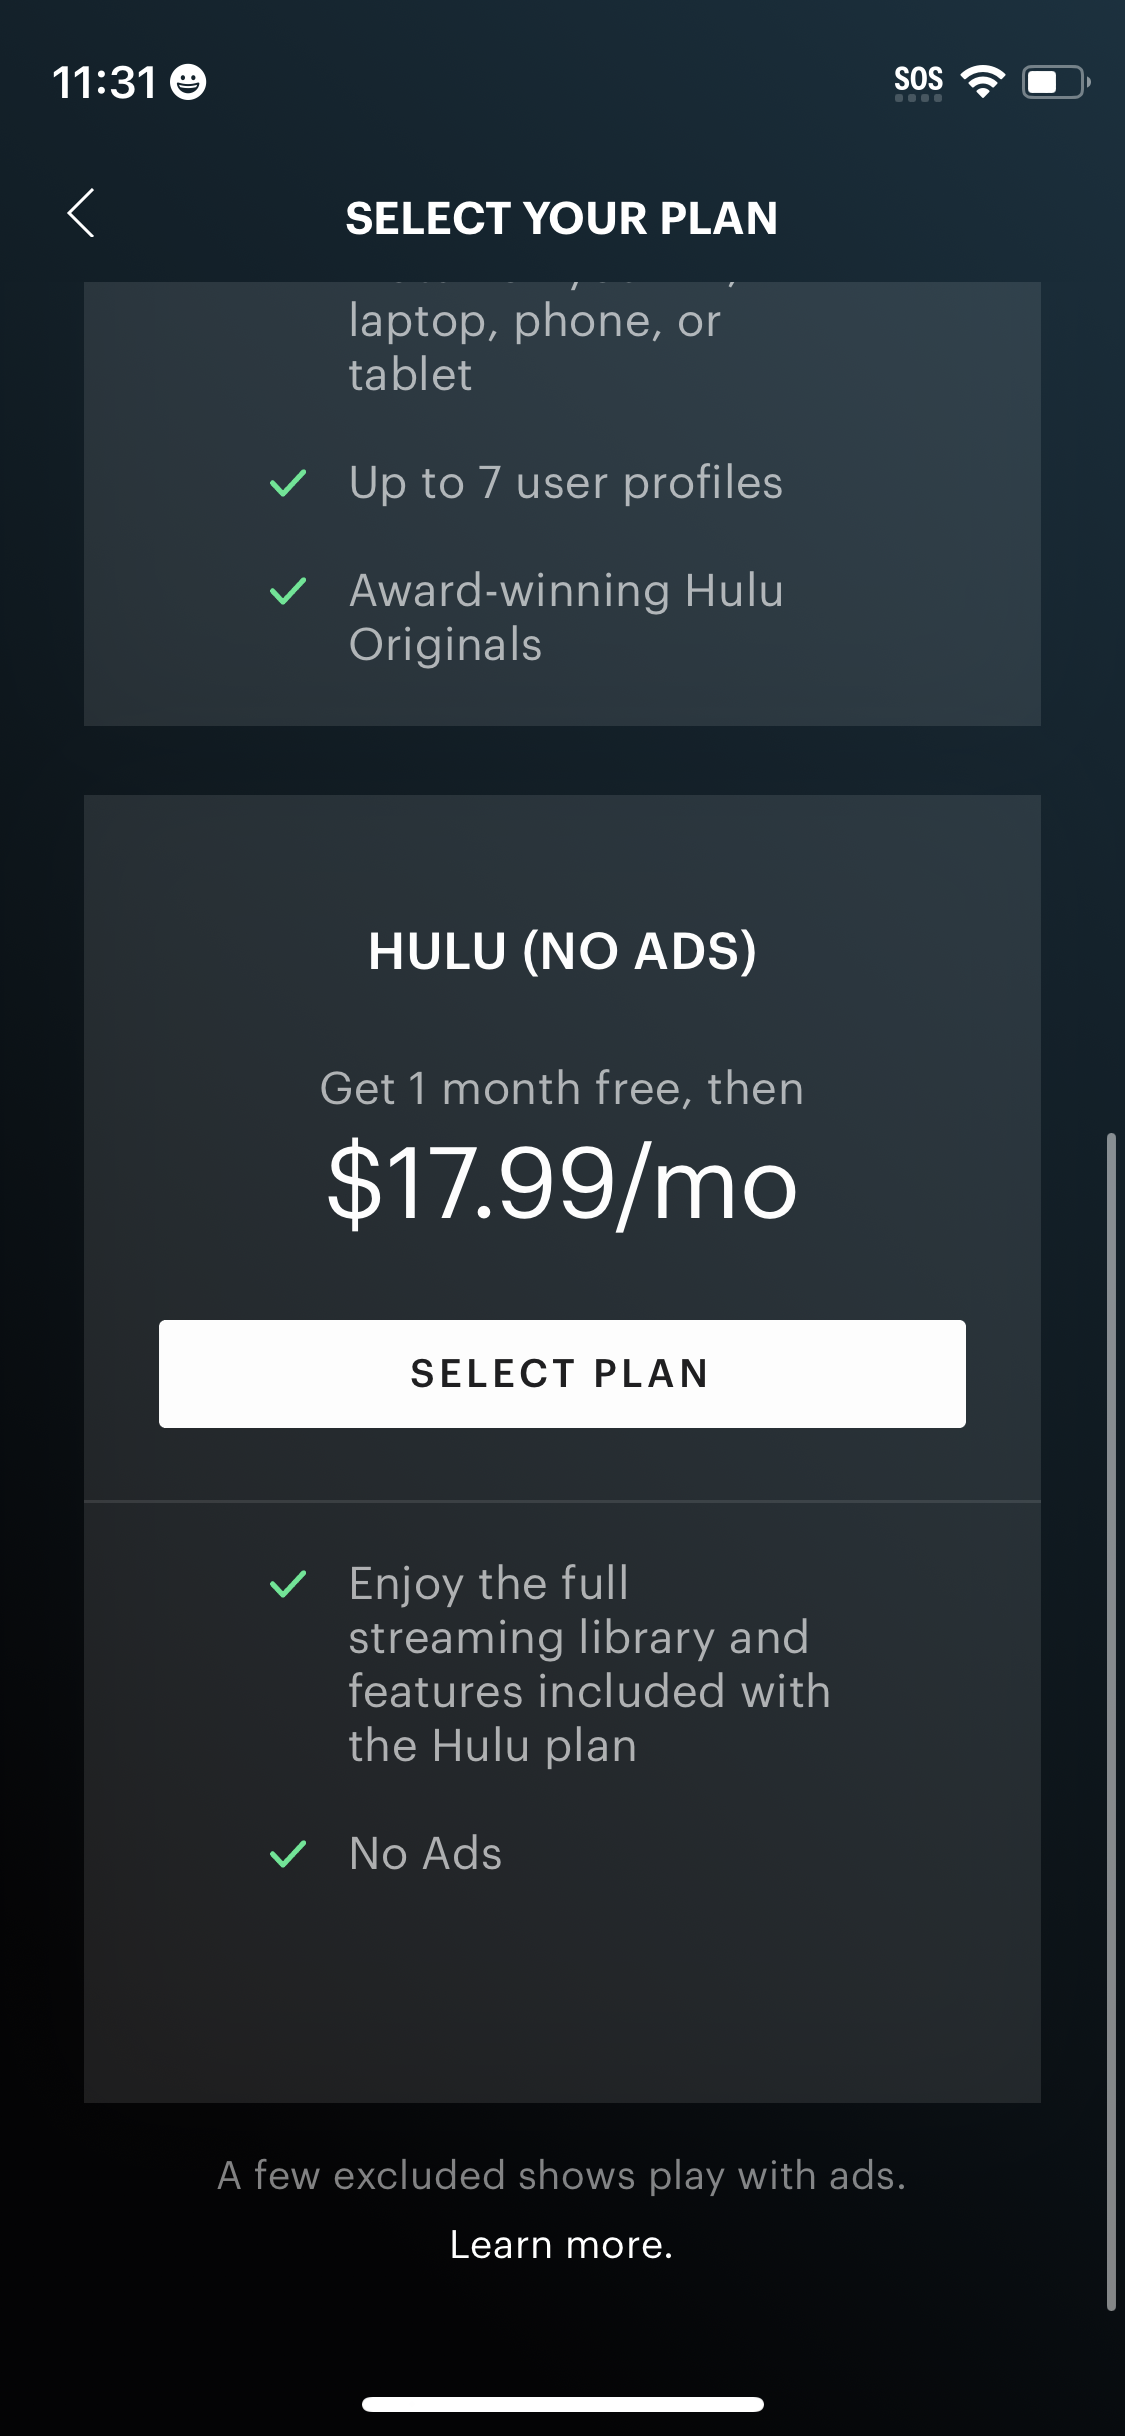Tap the Wi-Fi icon in status bar
1125x2436 pixels.
coord(984,82)
